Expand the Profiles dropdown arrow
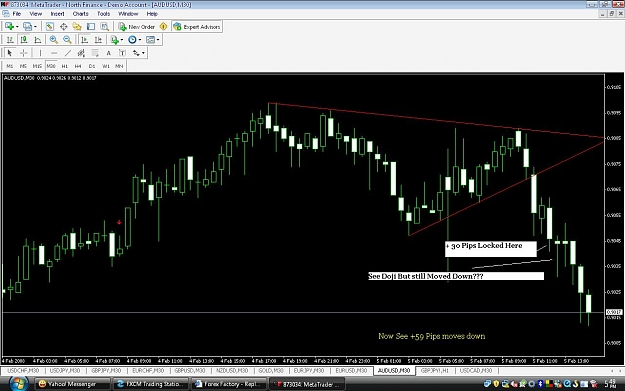The image size is (625, 391). 35,27
